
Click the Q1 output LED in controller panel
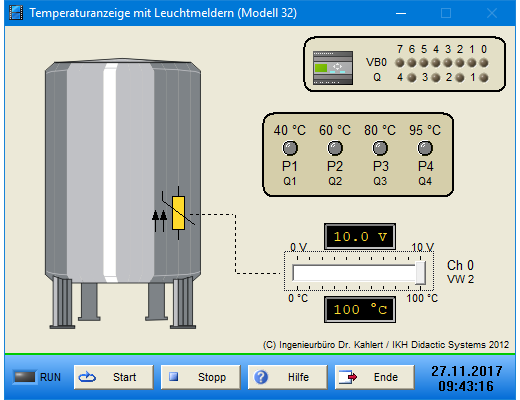484,78
